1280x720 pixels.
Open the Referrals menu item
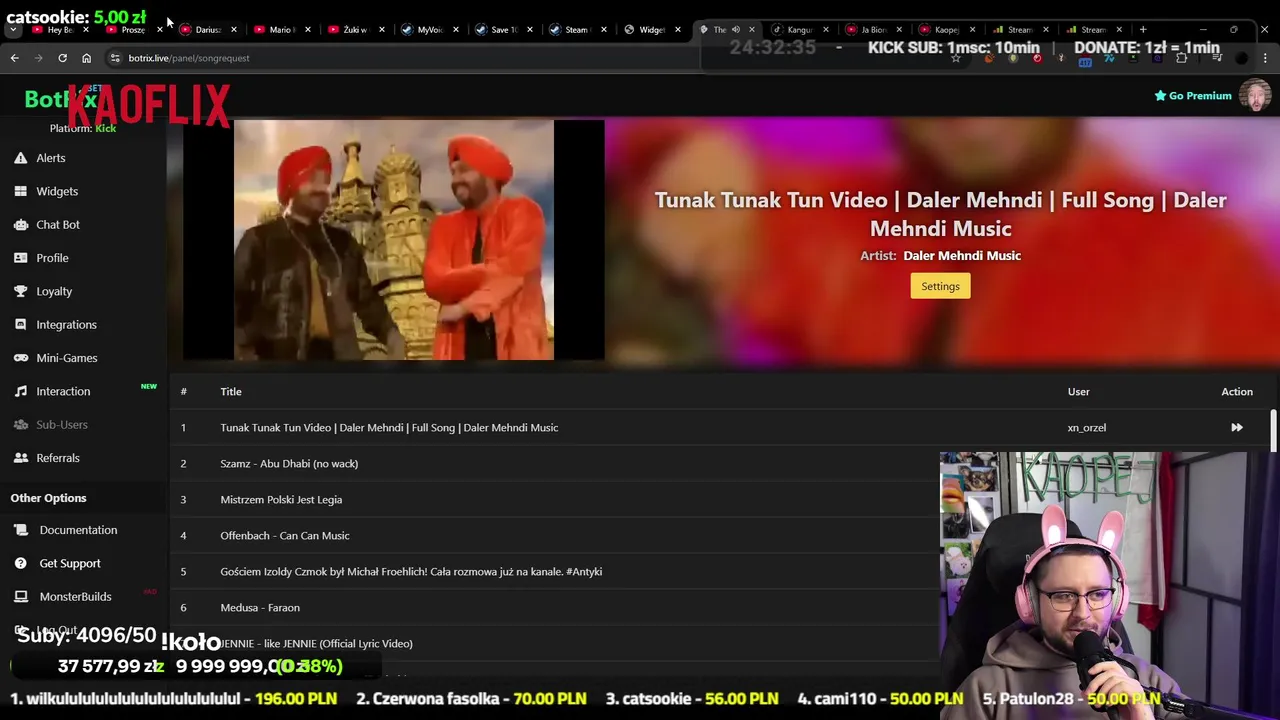(x=58, y=458)
